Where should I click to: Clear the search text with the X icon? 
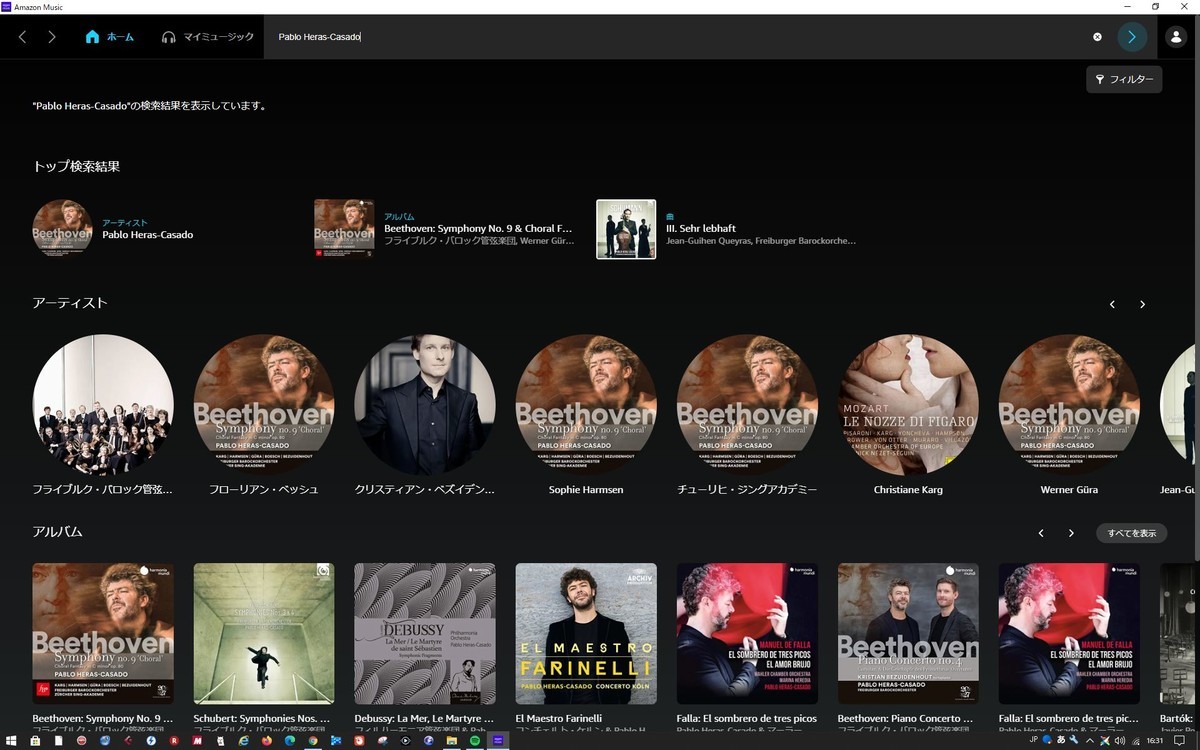pyautogui.click(x=1097, y=37)
